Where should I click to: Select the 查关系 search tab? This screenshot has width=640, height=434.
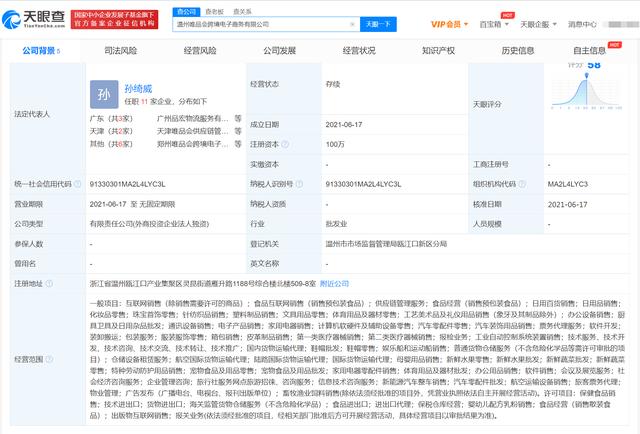[242, 12]
